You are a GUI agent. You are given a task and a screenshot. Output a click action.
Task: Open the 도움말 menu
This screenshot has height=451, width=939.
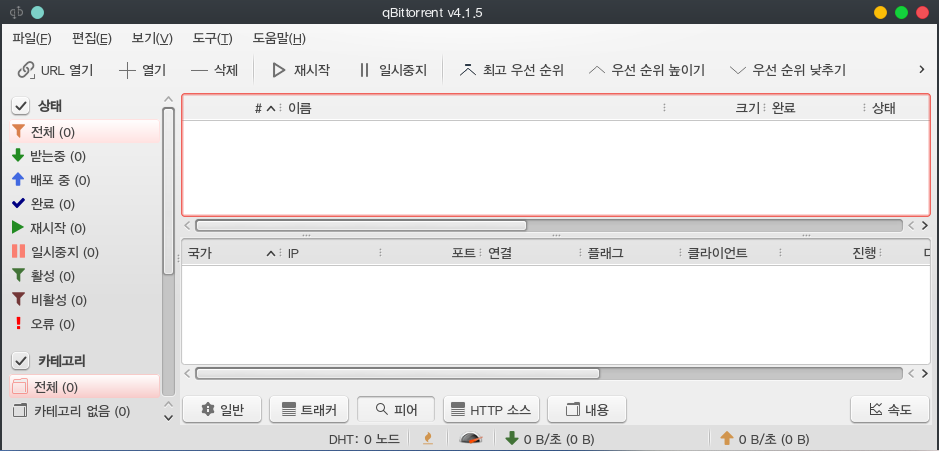[279, 39]
